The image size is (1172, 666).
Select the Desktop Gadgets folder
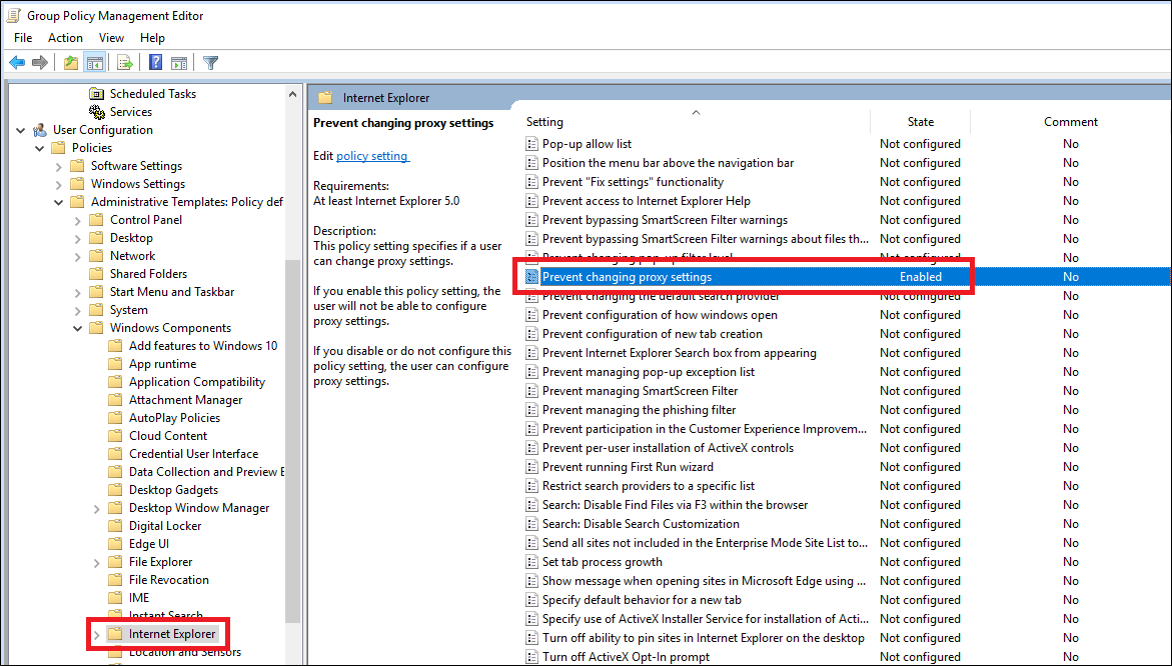pos(173,490)
